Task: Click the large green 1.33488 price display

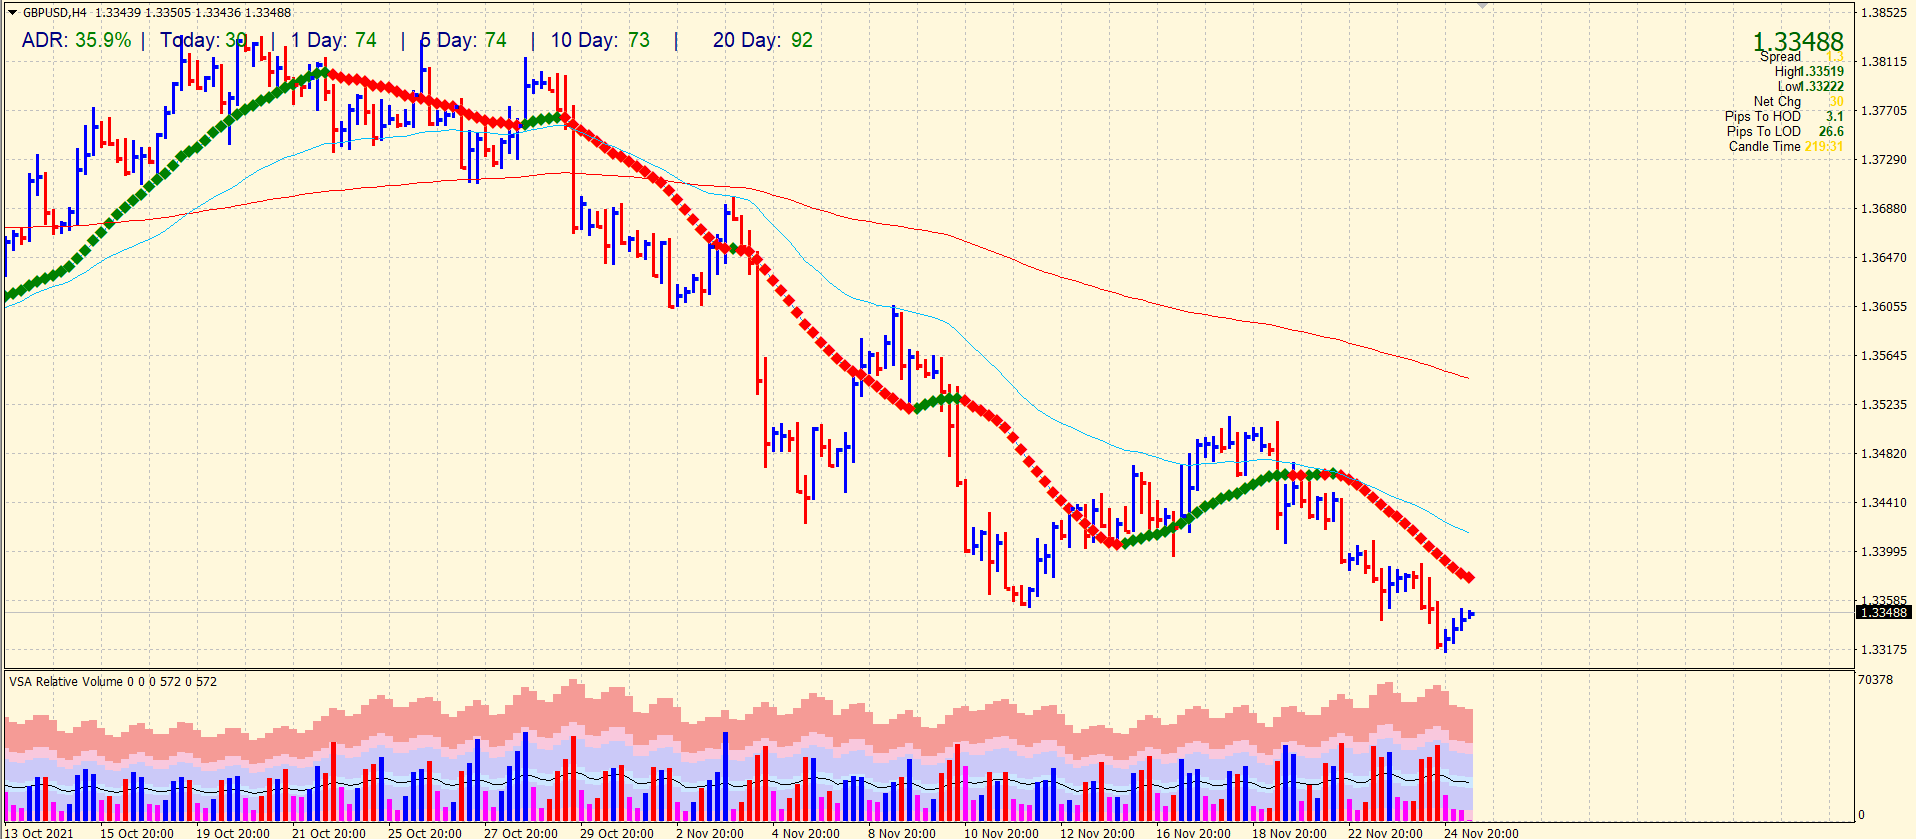Action: [1798, 42]
